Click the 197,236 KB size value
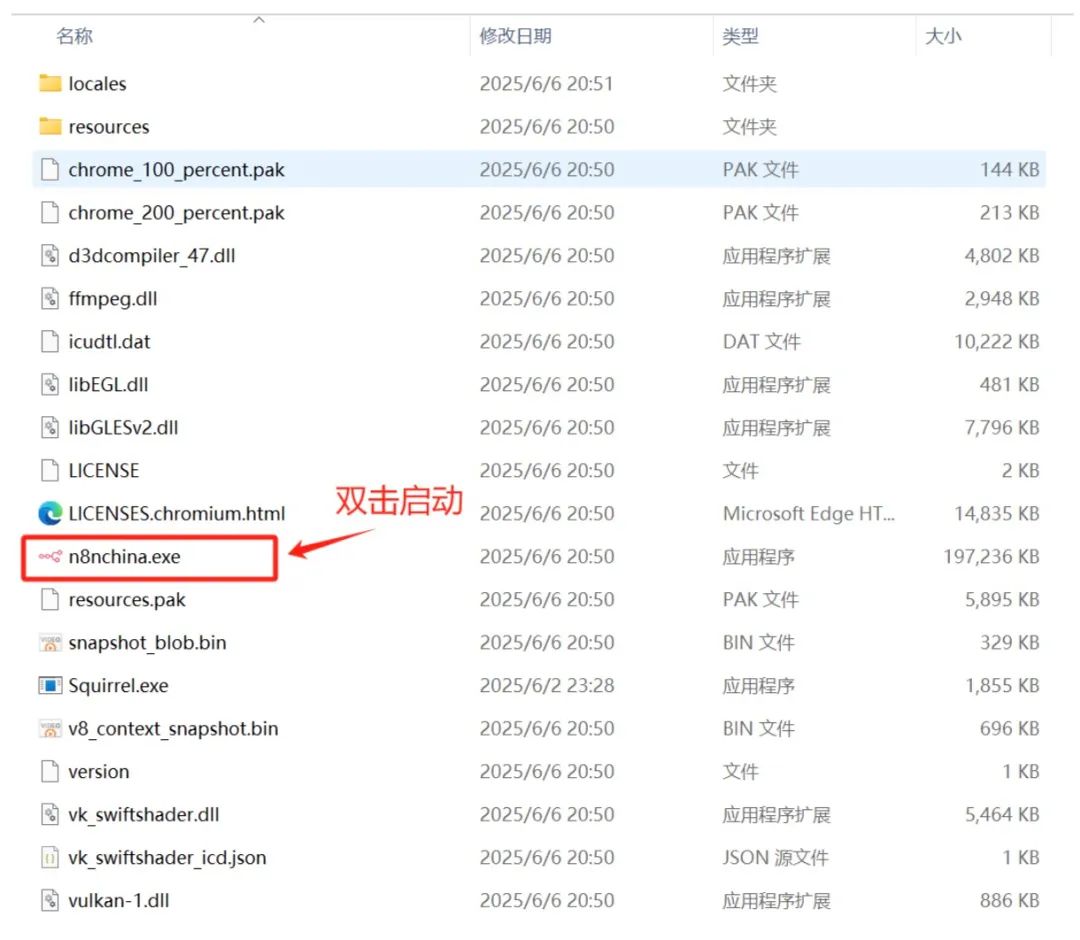1080x940 pixels. click(991, 556)
